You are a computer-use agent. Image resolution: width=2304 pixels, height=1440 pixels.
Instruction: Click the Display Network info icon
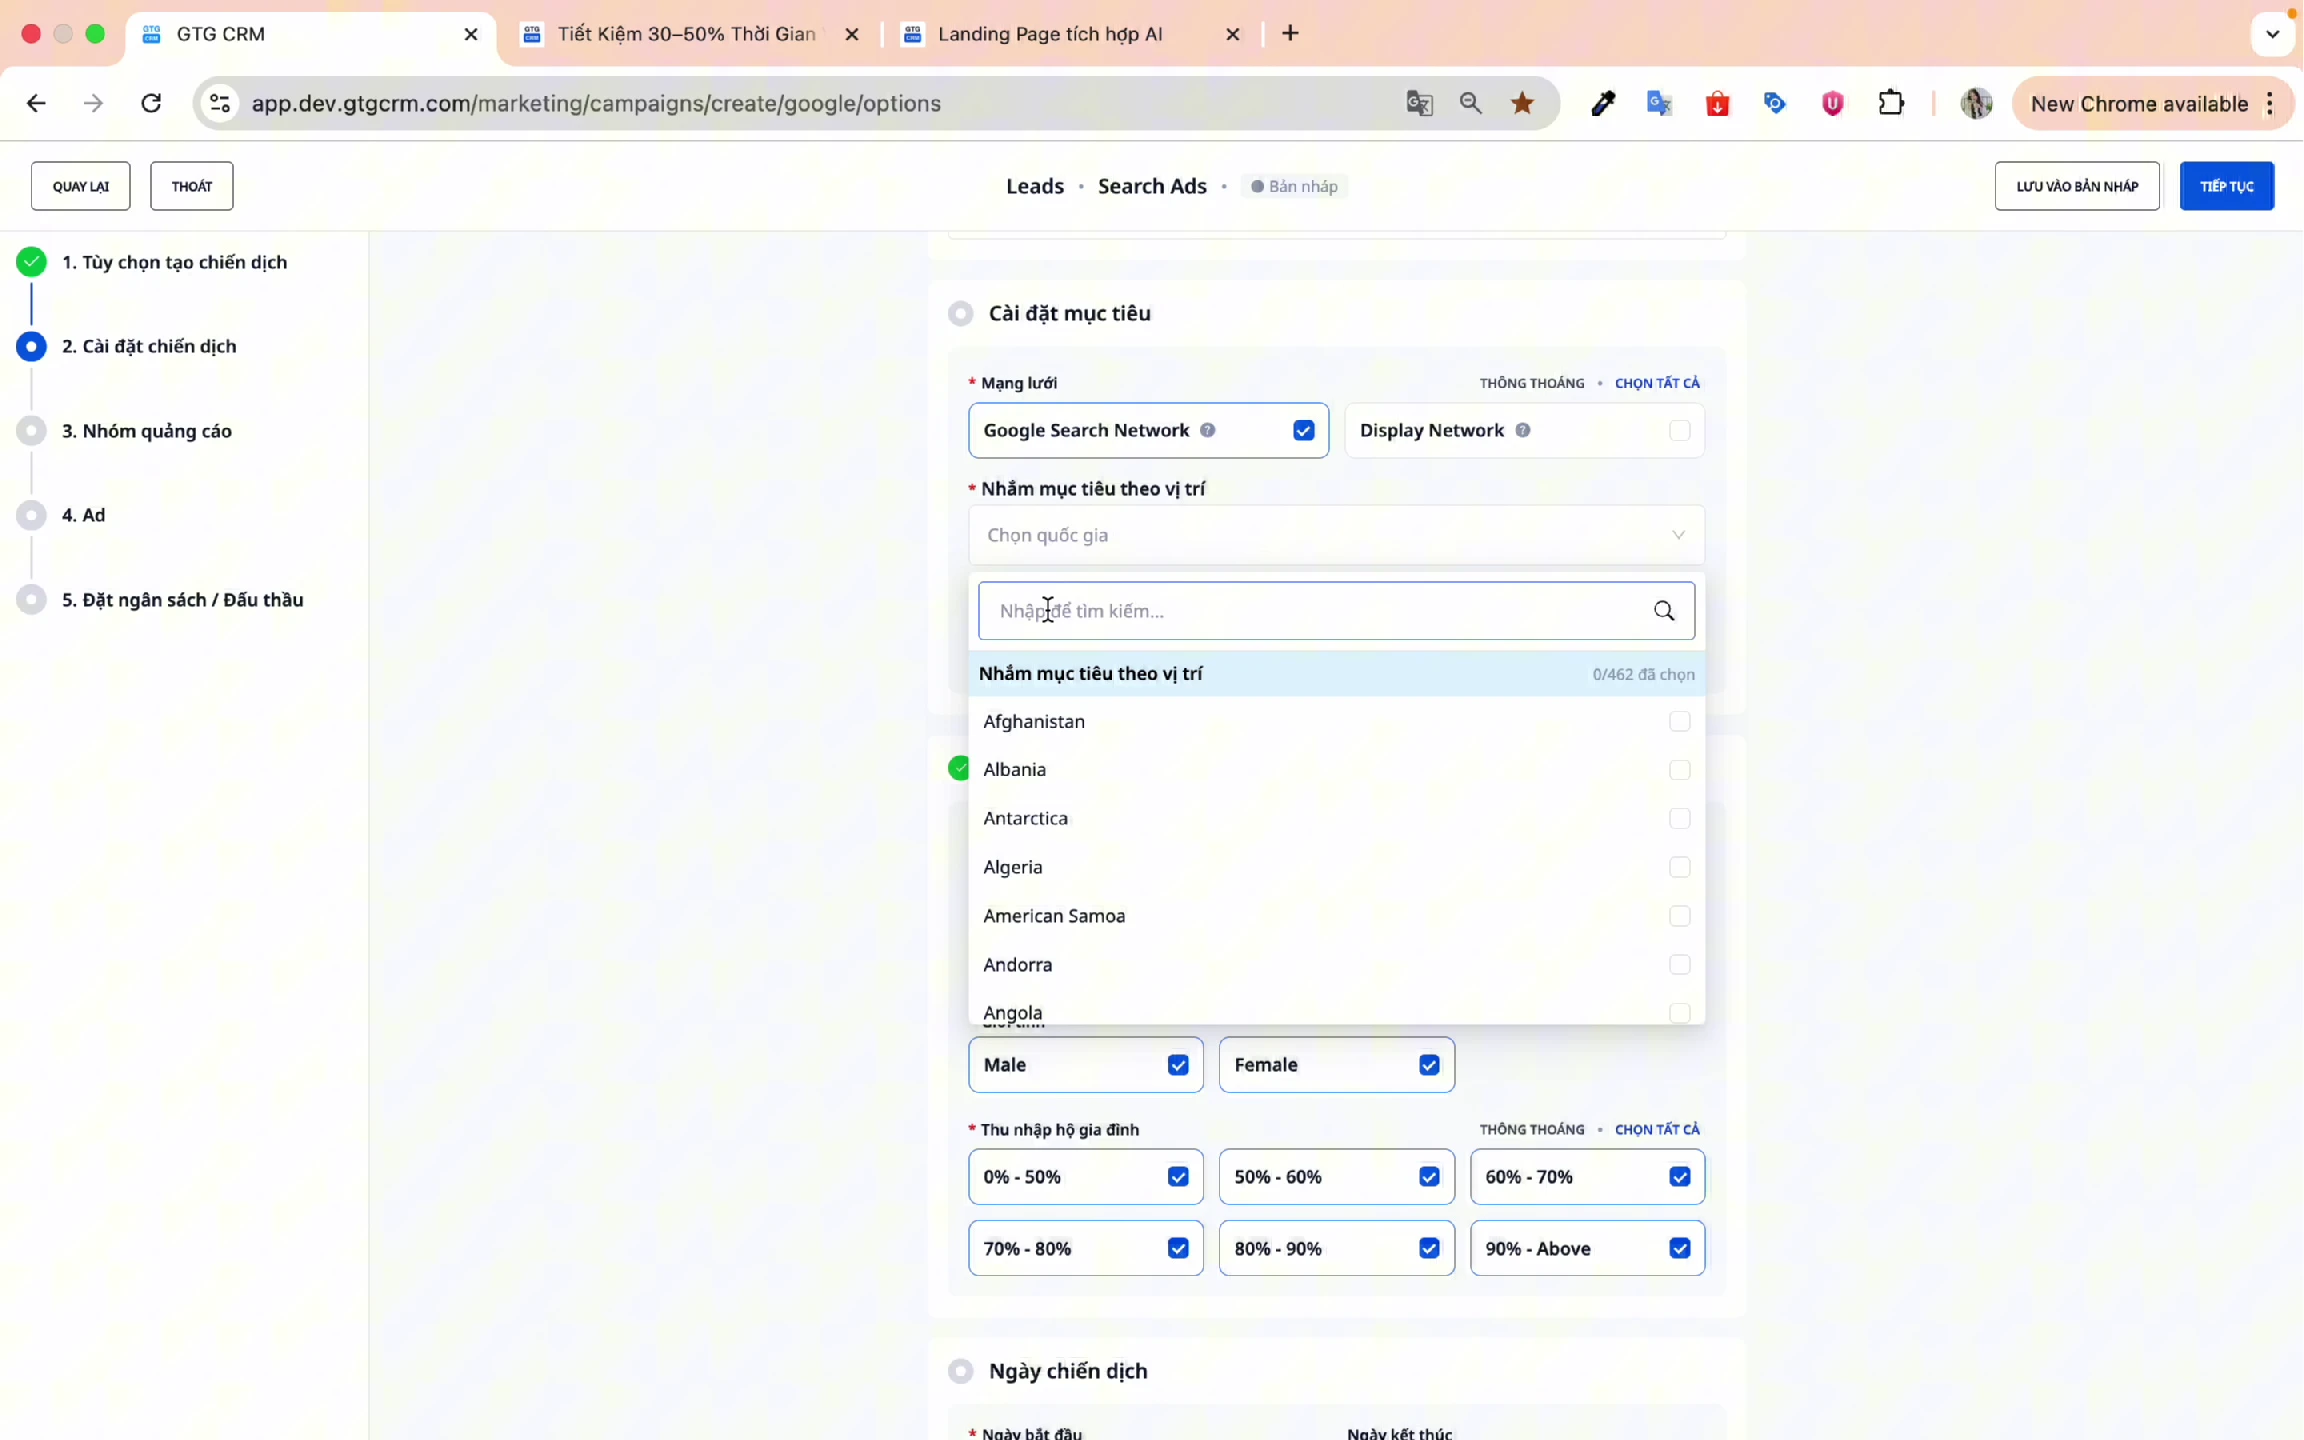click(1522, 430)
